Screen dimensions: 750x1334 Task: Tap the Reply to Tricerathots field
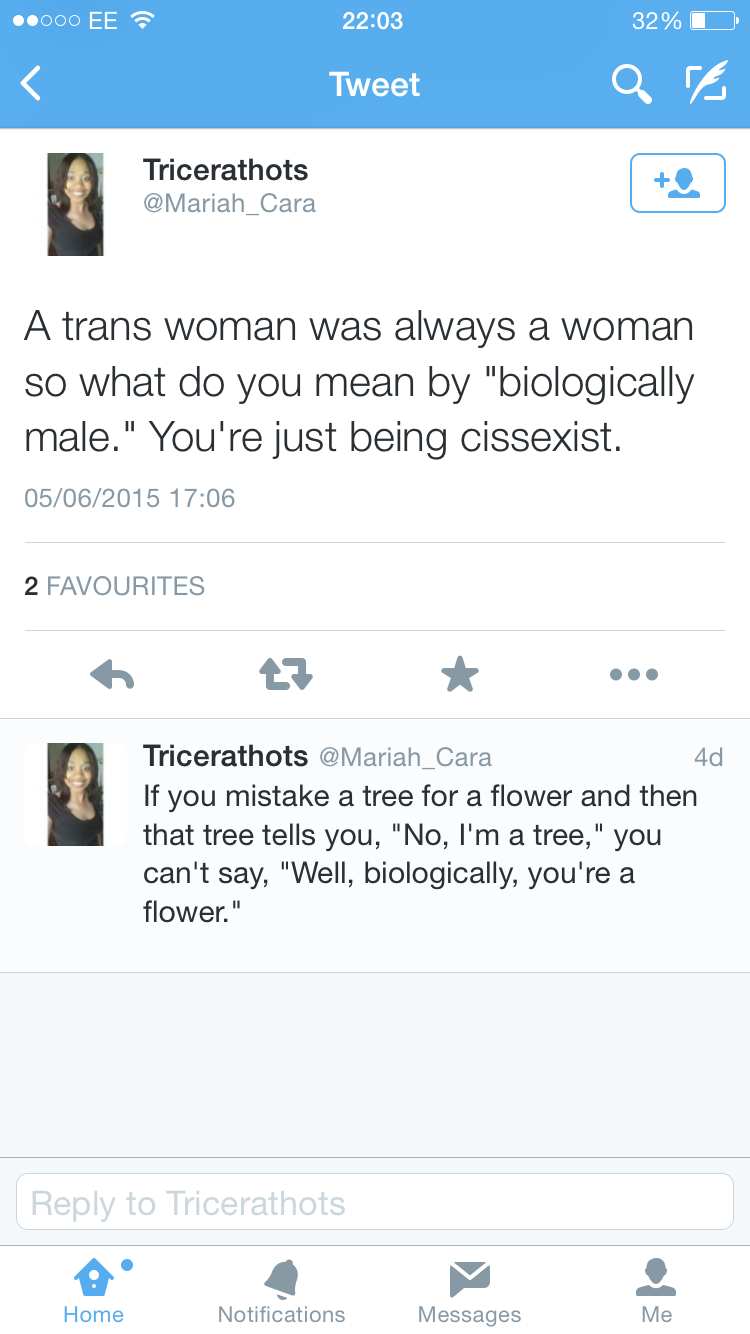click(374, 1202)
